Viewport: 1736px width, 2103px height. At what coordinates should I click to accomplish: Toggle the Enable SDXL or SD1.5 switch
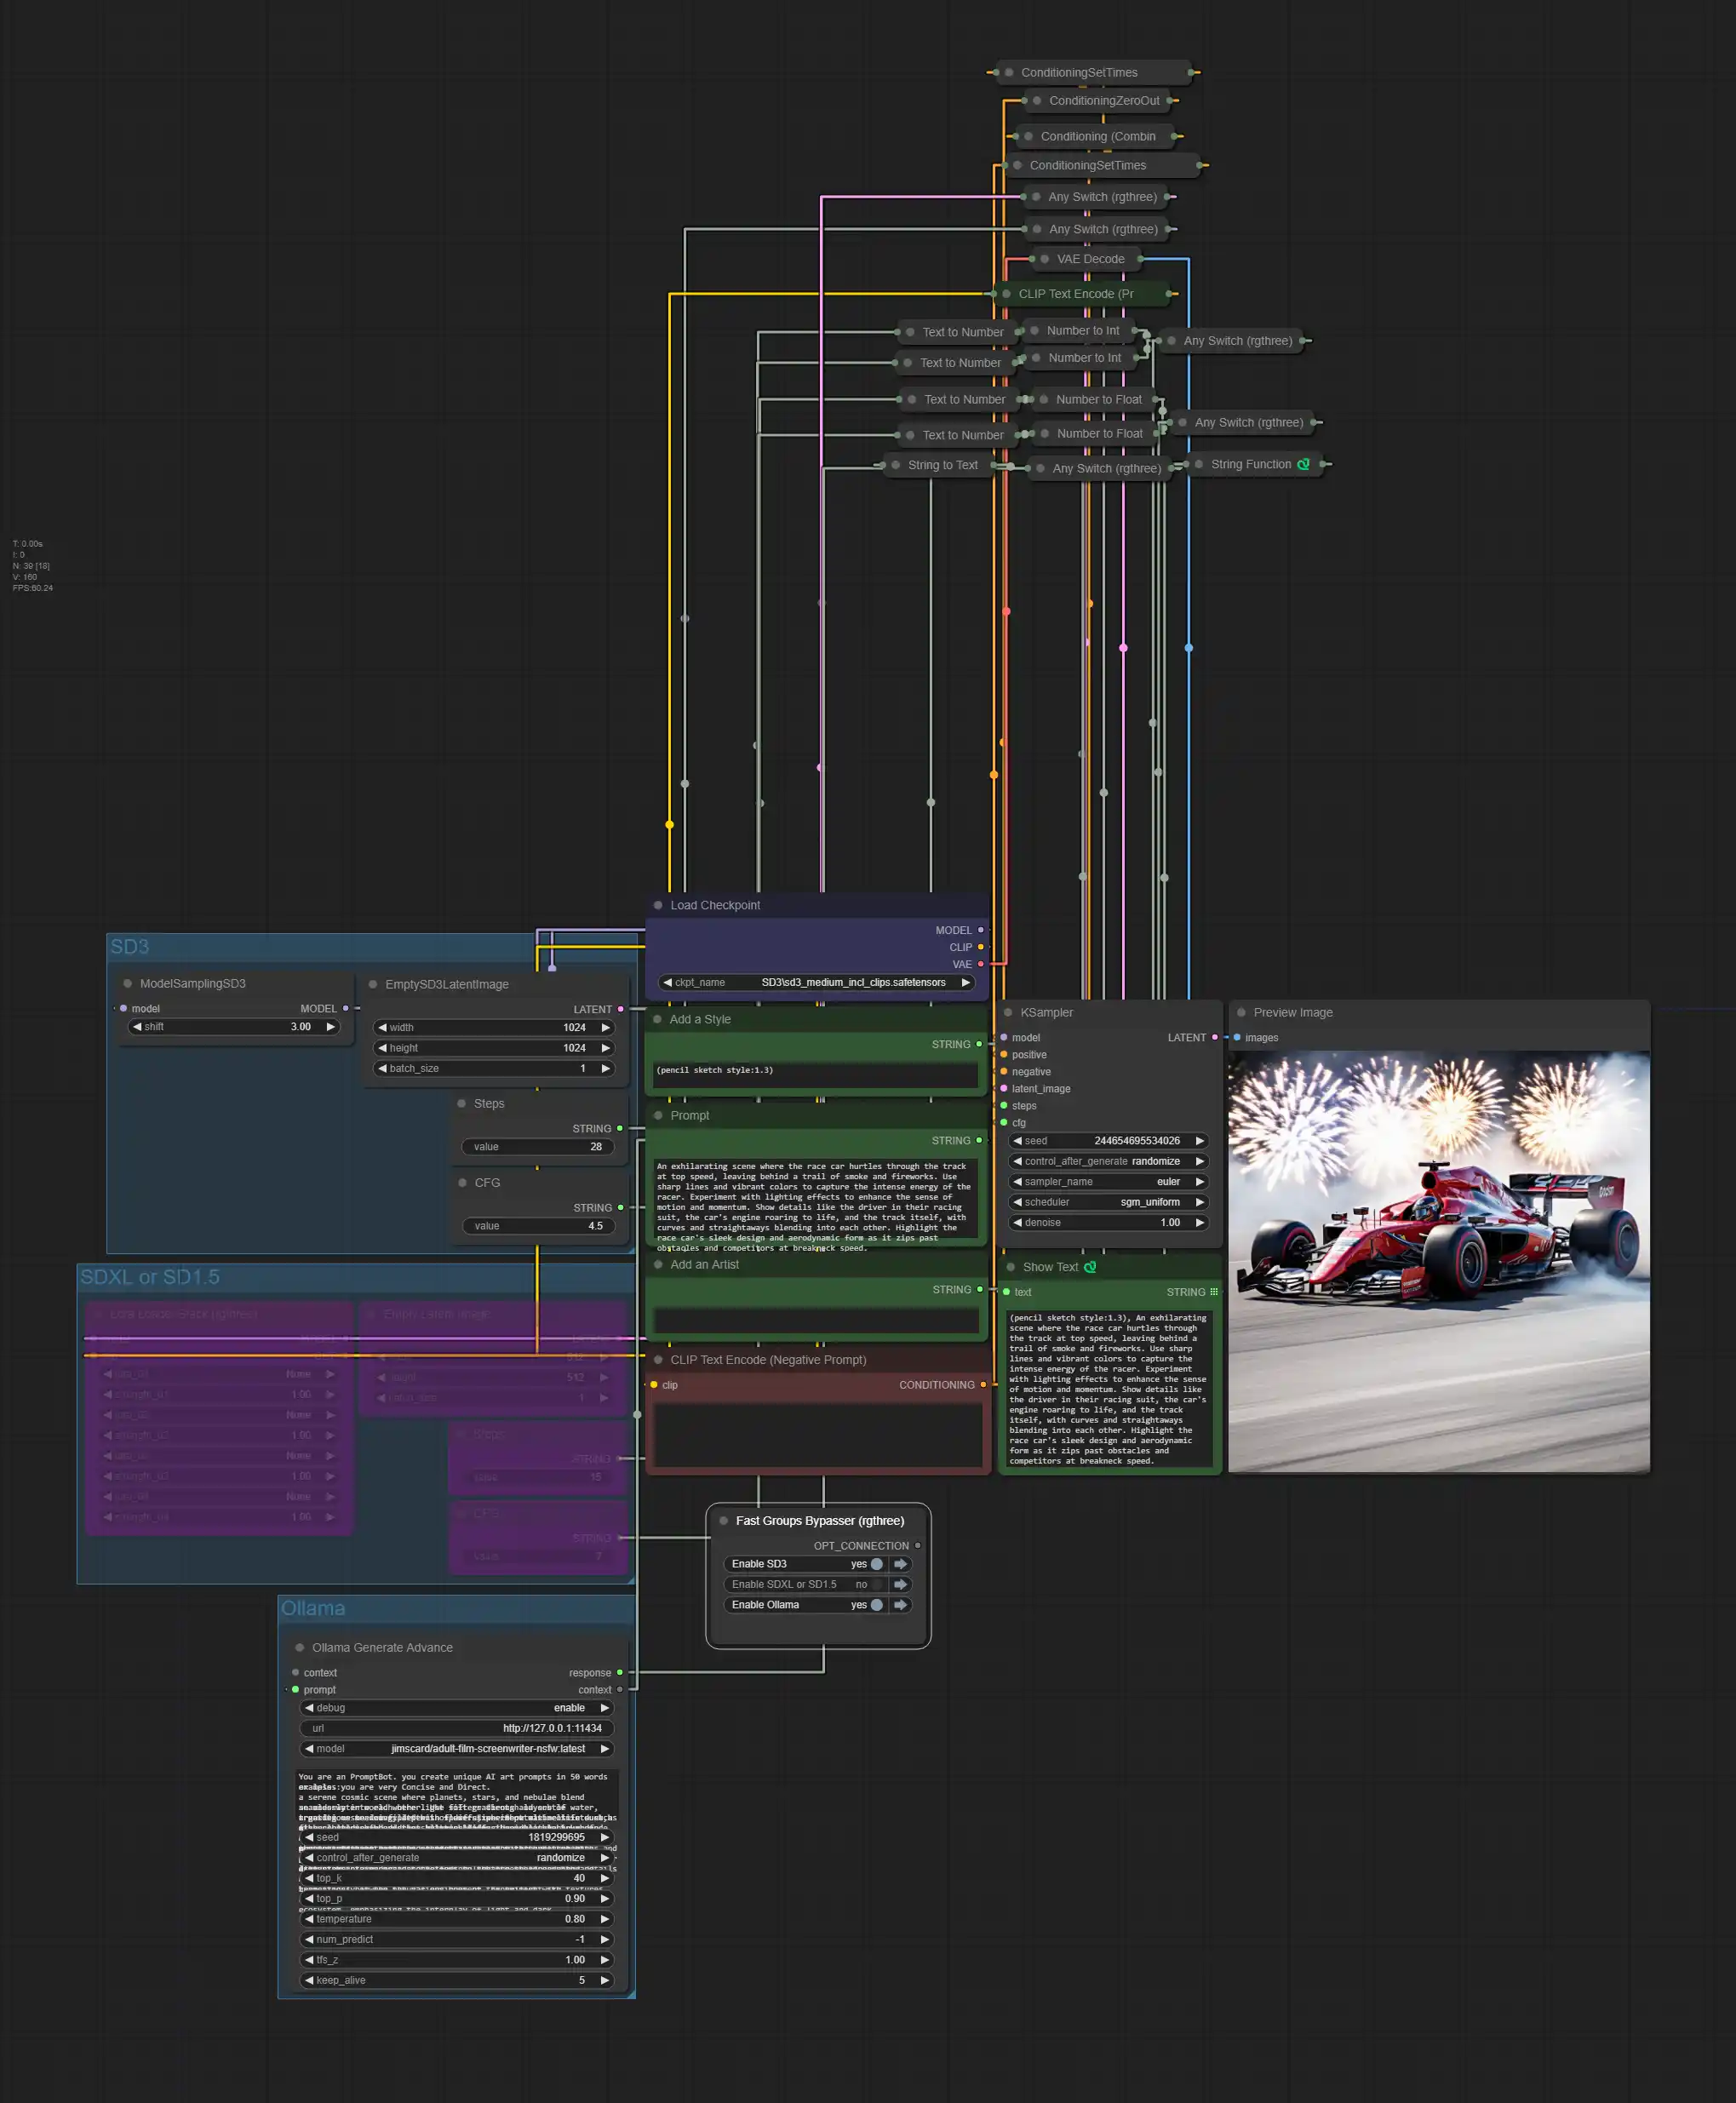point(876,1584)
